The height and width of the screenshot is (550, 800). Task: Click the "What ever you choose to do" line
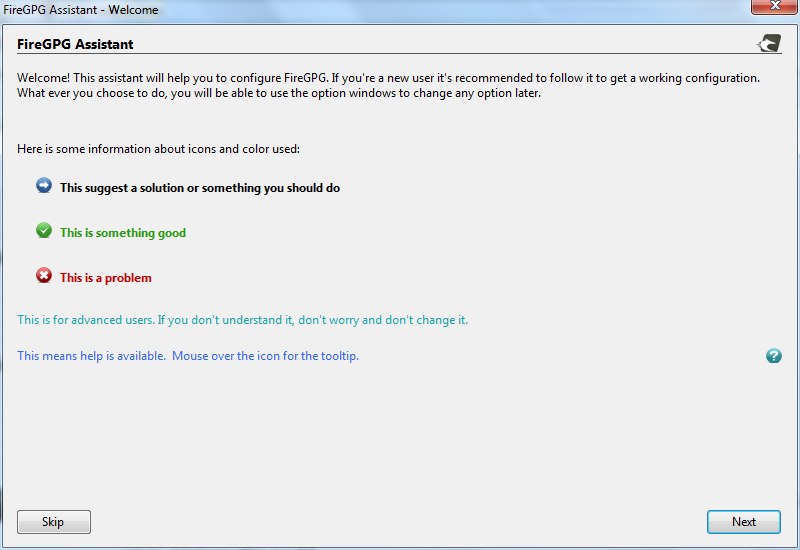[278, 93]
